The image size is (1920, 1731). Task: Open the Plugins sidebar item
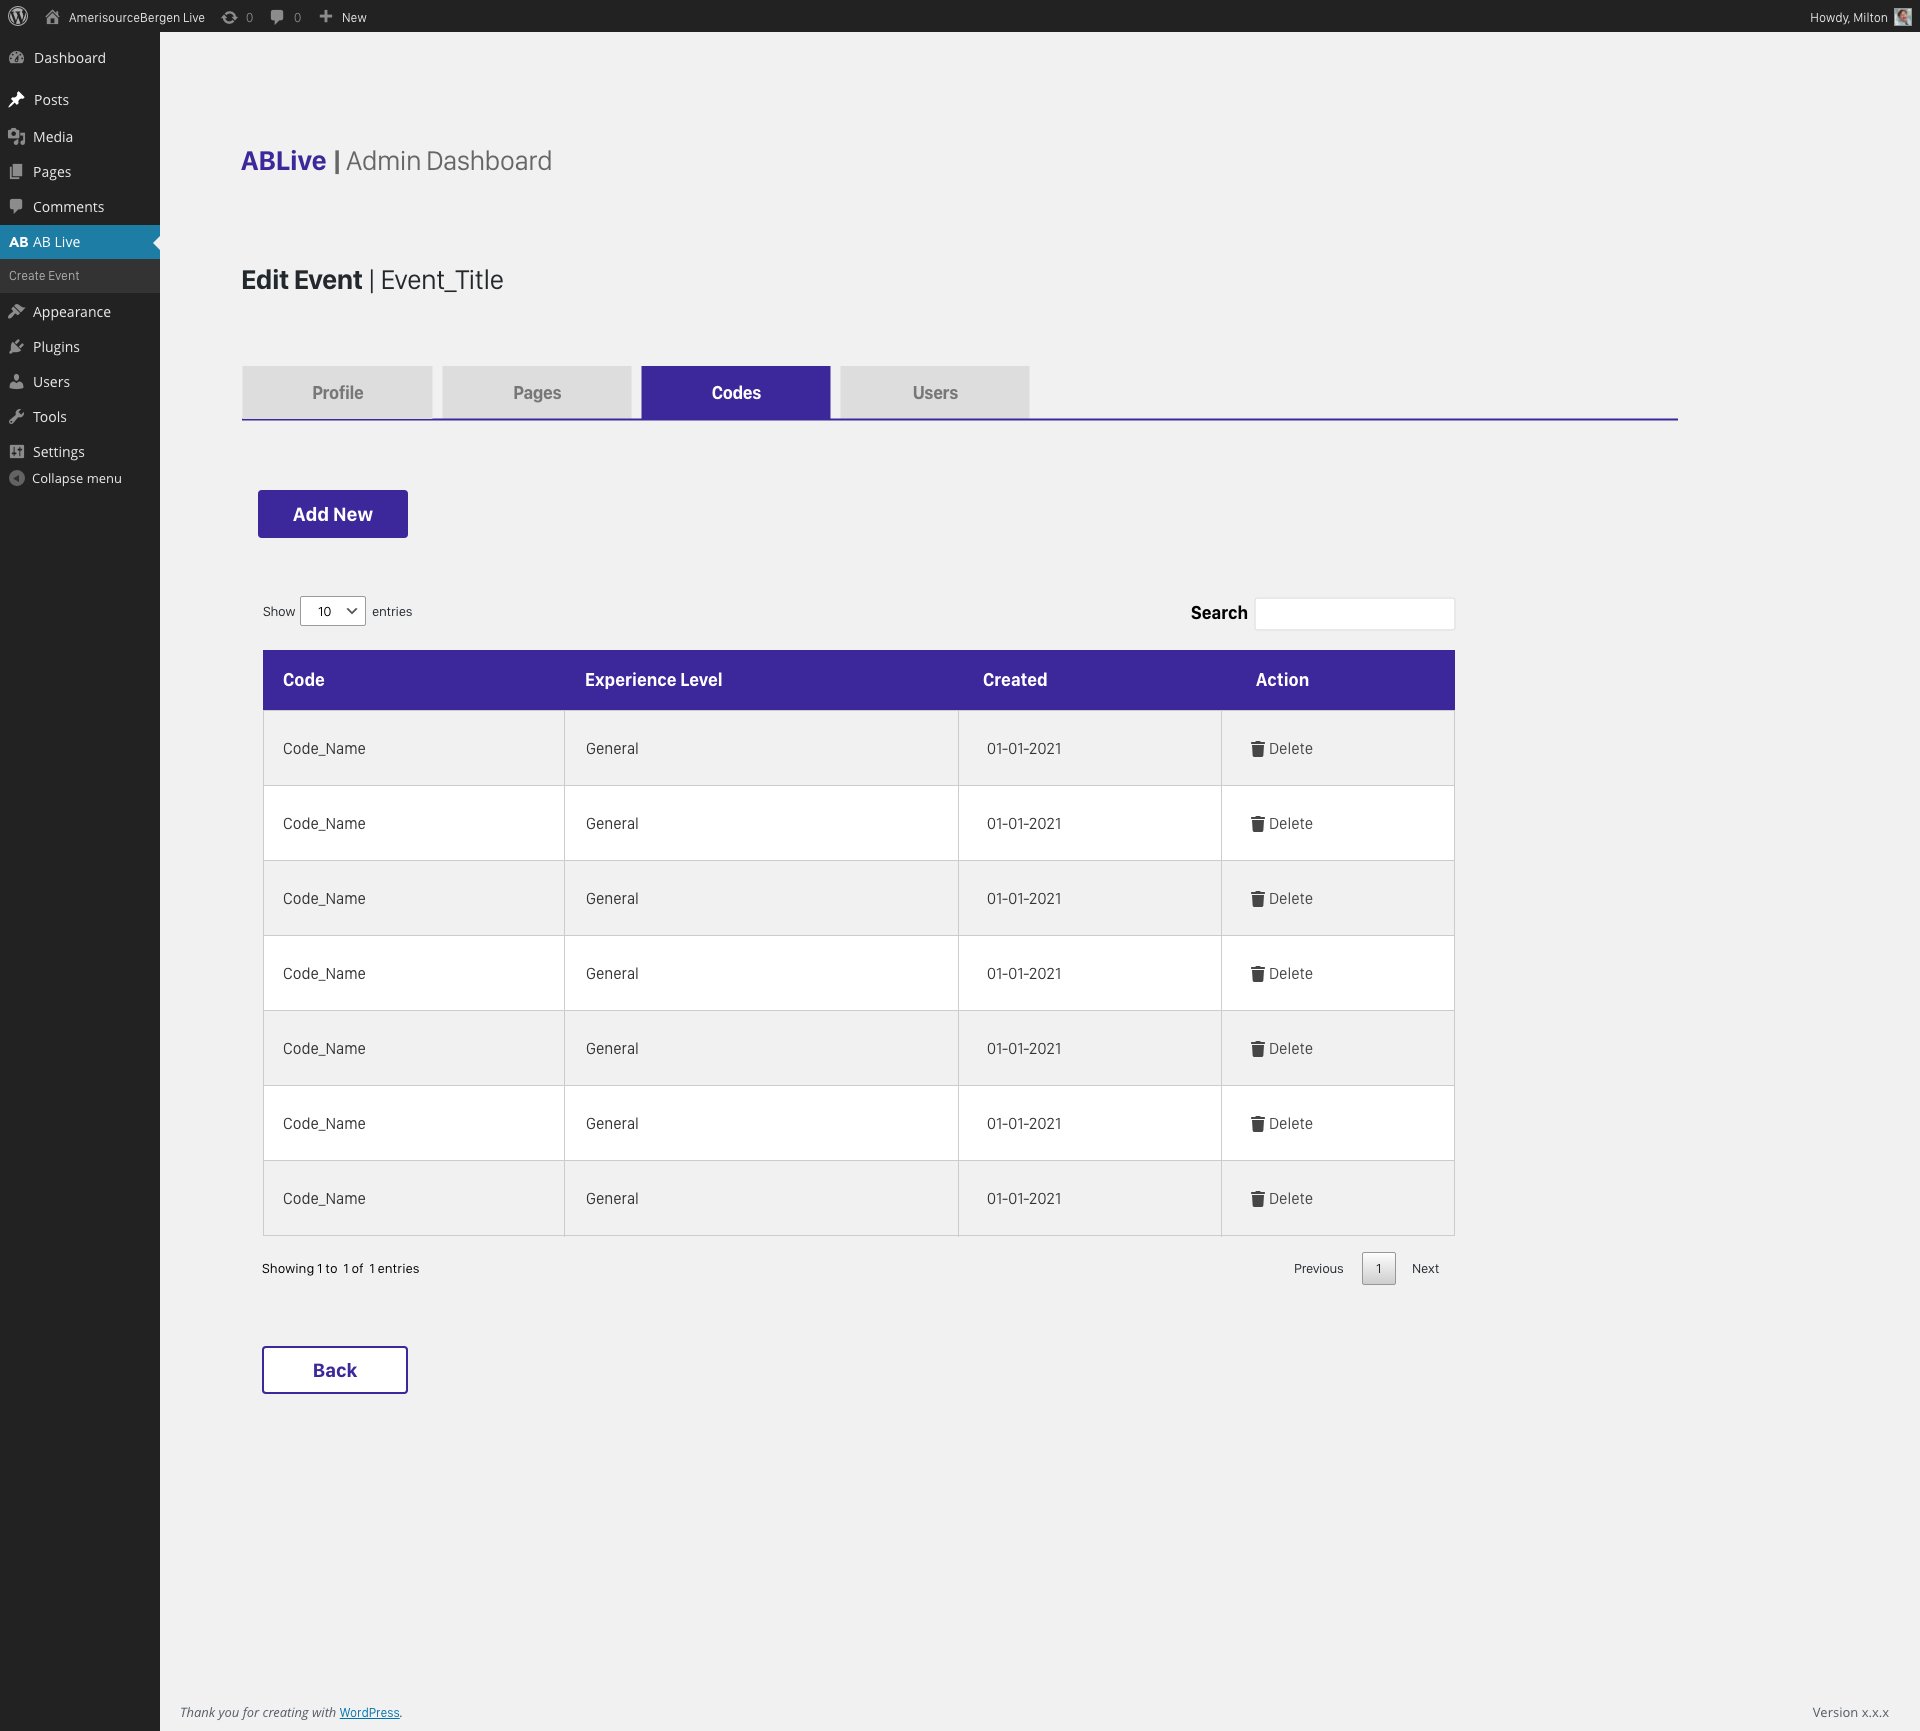(56, 347)
